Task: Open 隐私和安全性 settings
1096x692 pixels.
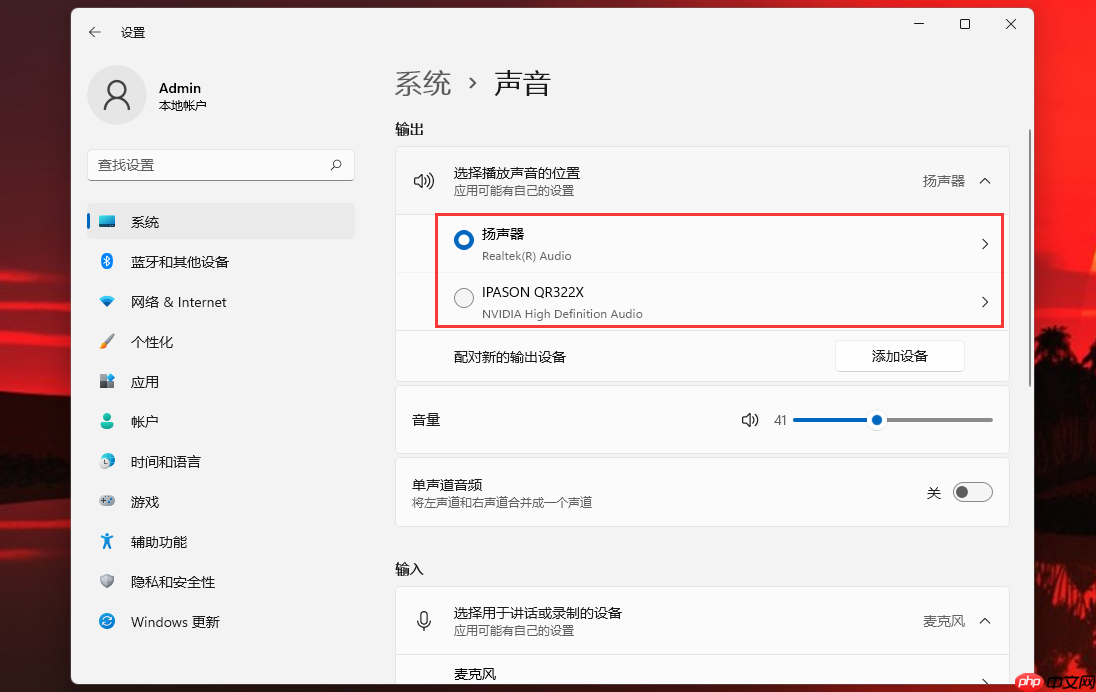Action: tap(180, 581)
